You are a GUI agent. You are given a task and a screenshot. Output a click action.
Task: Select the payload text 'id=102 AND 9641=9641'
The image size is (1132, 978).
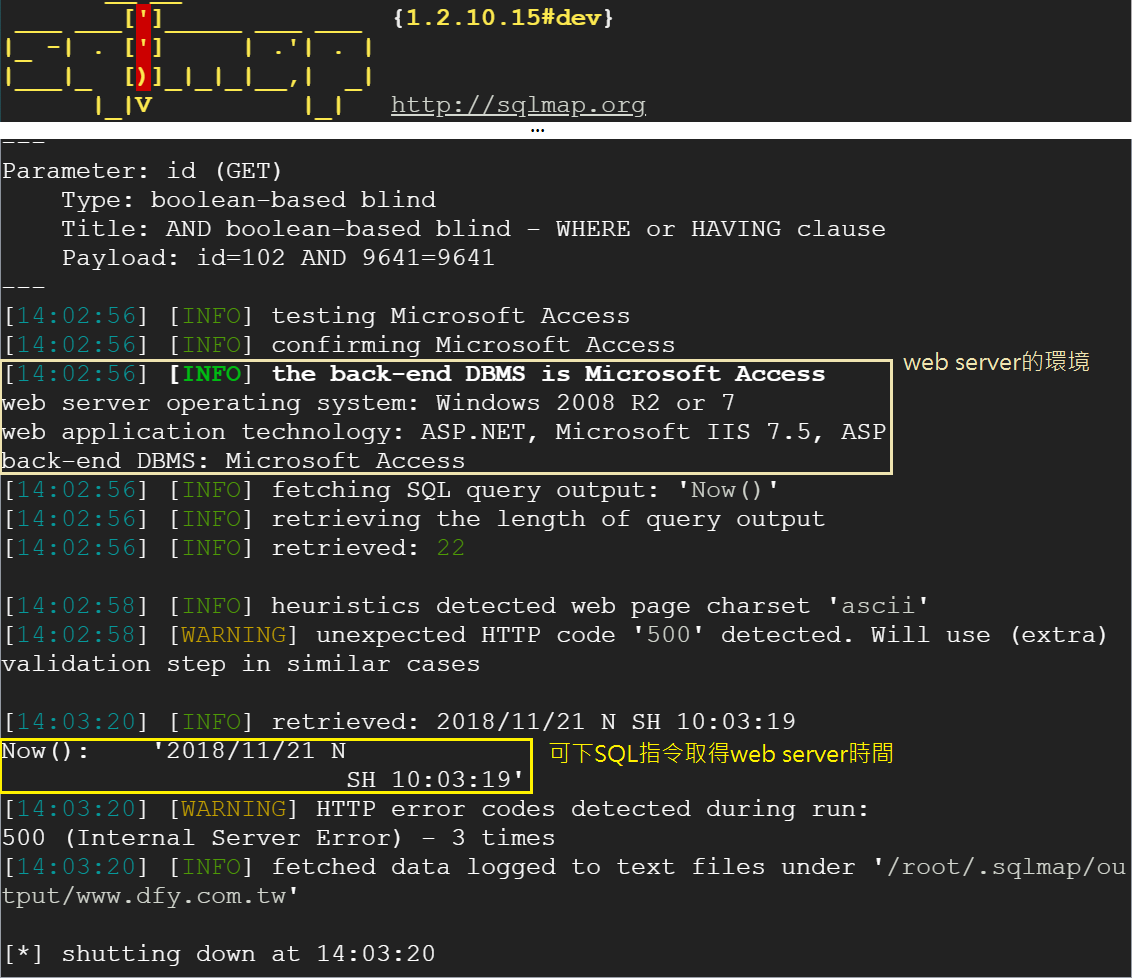(x=346, y=258)
